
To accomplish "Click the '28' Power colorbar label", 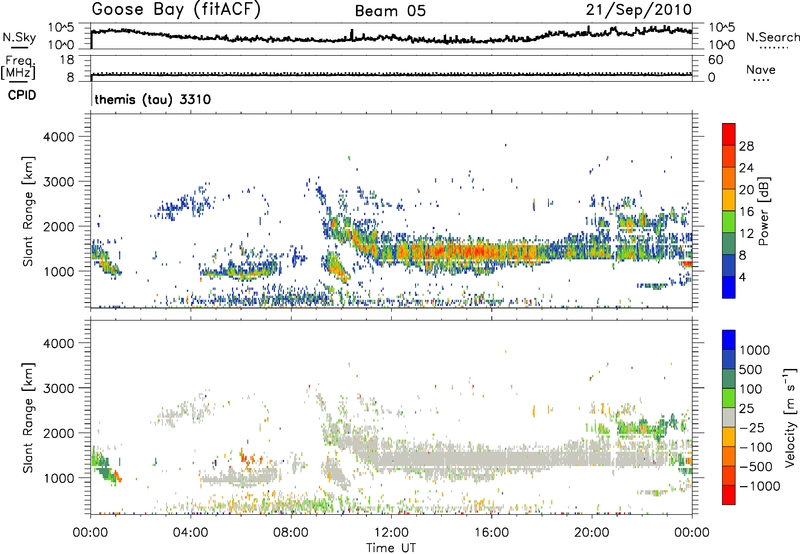I will (746, 146).
